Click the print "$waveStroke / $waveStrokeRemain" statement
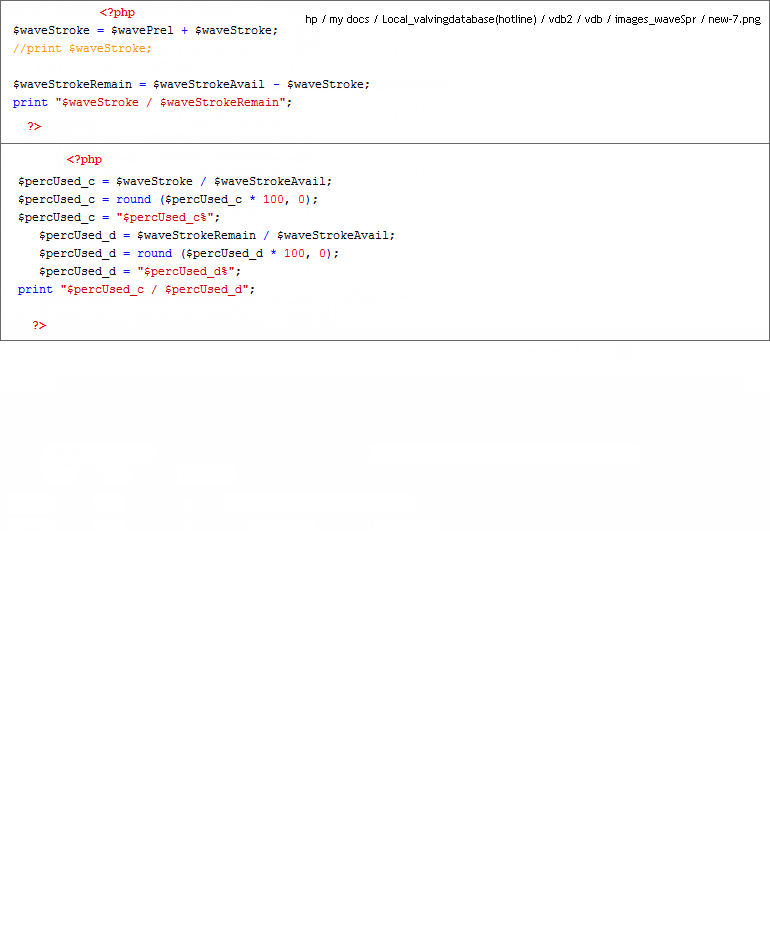Image resolution: width=770 pixels, height=932 pixels. click(x=152, y=102)
